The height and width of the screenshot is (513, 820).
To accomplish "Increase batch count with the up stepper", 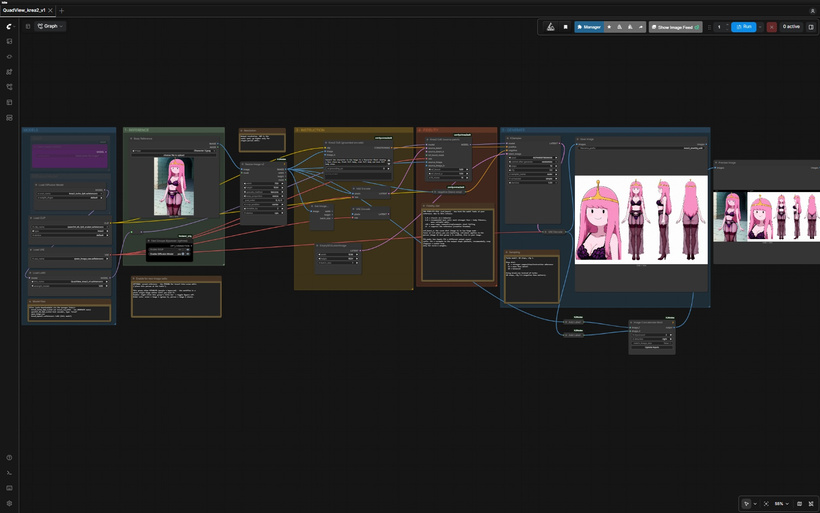I will 727,25.
